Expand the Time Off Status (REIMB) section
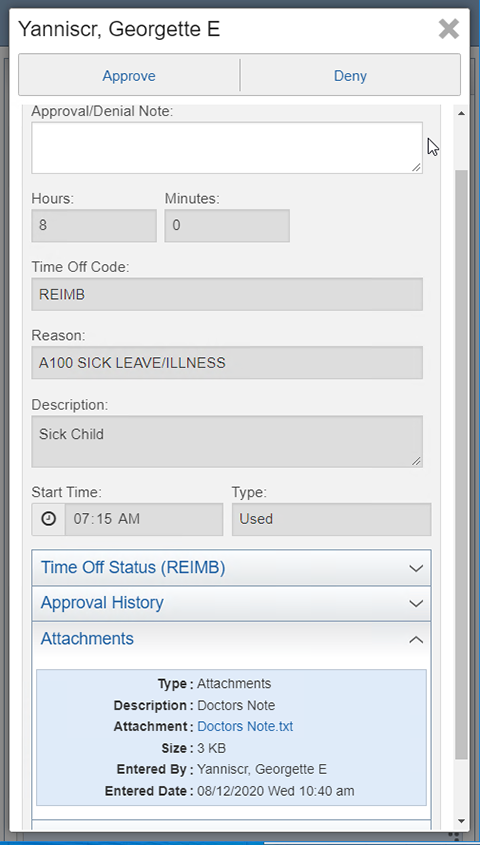Screen dimensions: 480x845 click(x=231, y=567)
